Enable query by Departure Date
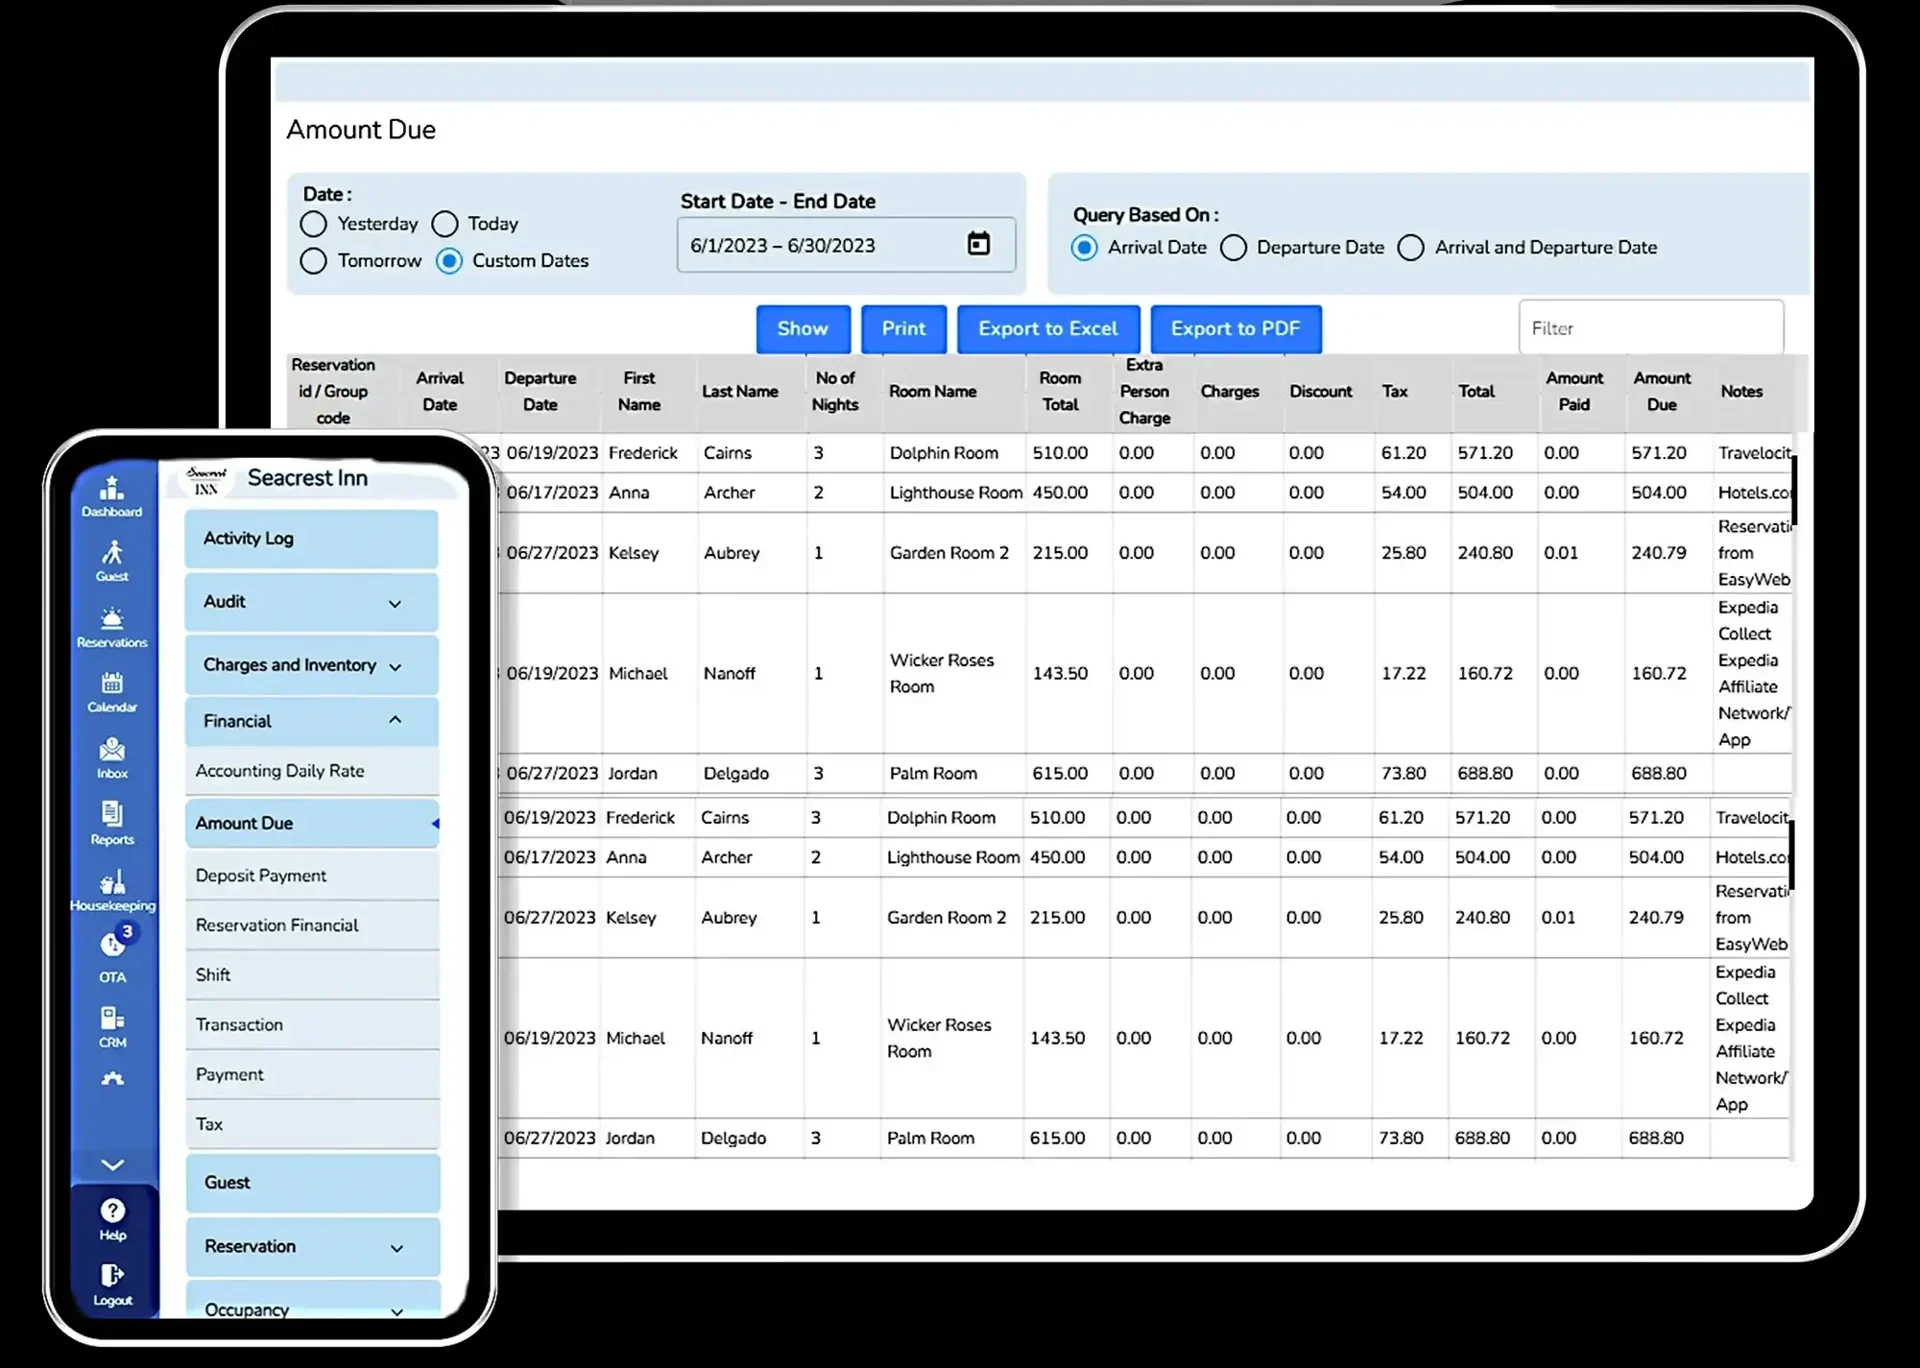The height and width of the screenshot is (1368, 1920). click(1234, 247)
